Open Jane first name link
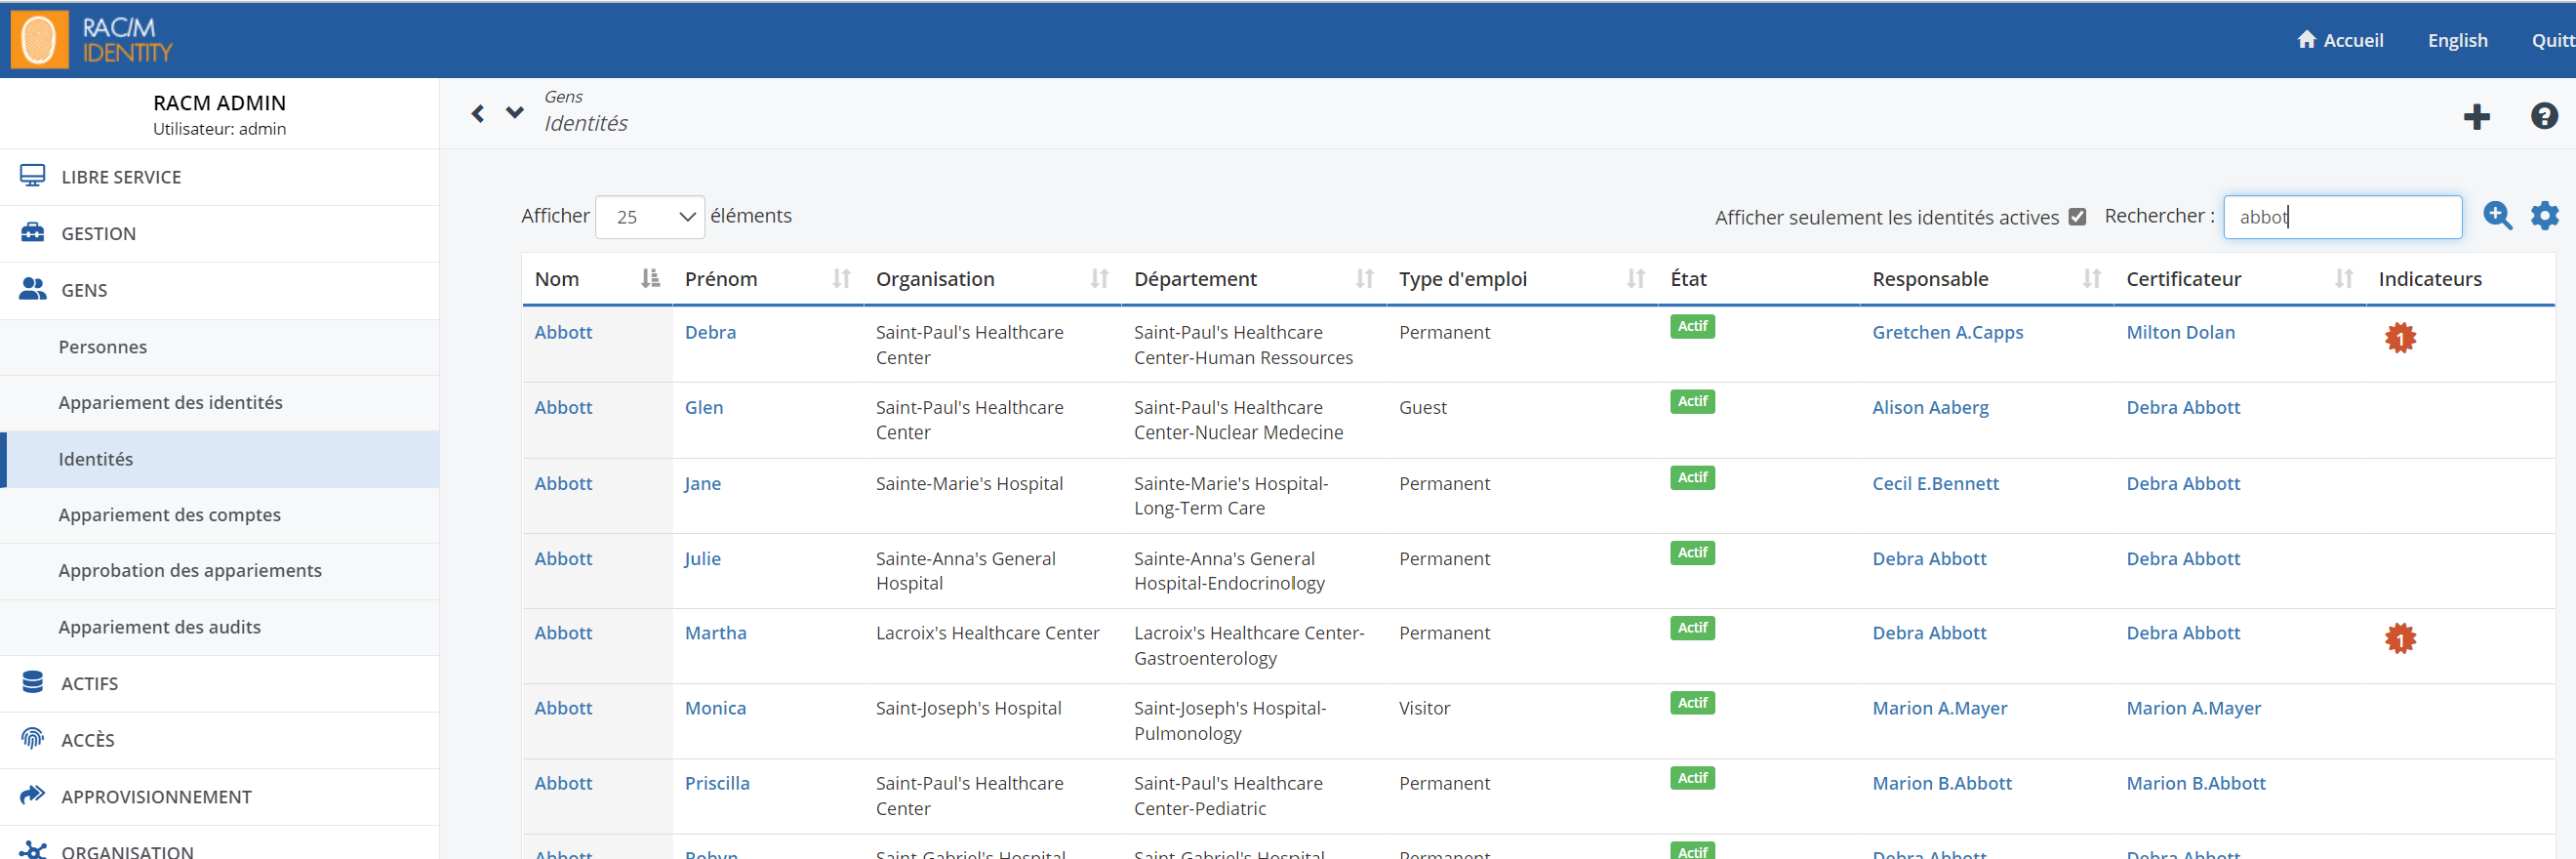Screen dimensions: 2576x859 pyautogui.click(x=703, y=483)
